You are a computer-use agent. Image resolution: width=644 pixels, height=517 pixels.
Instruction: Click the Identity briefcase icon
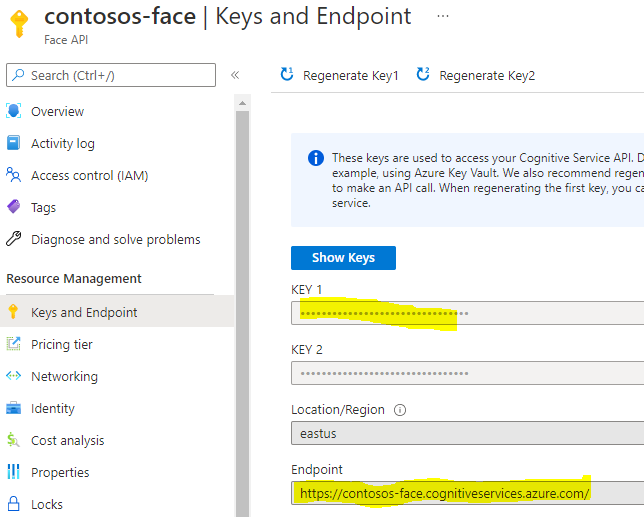point(14,408)
